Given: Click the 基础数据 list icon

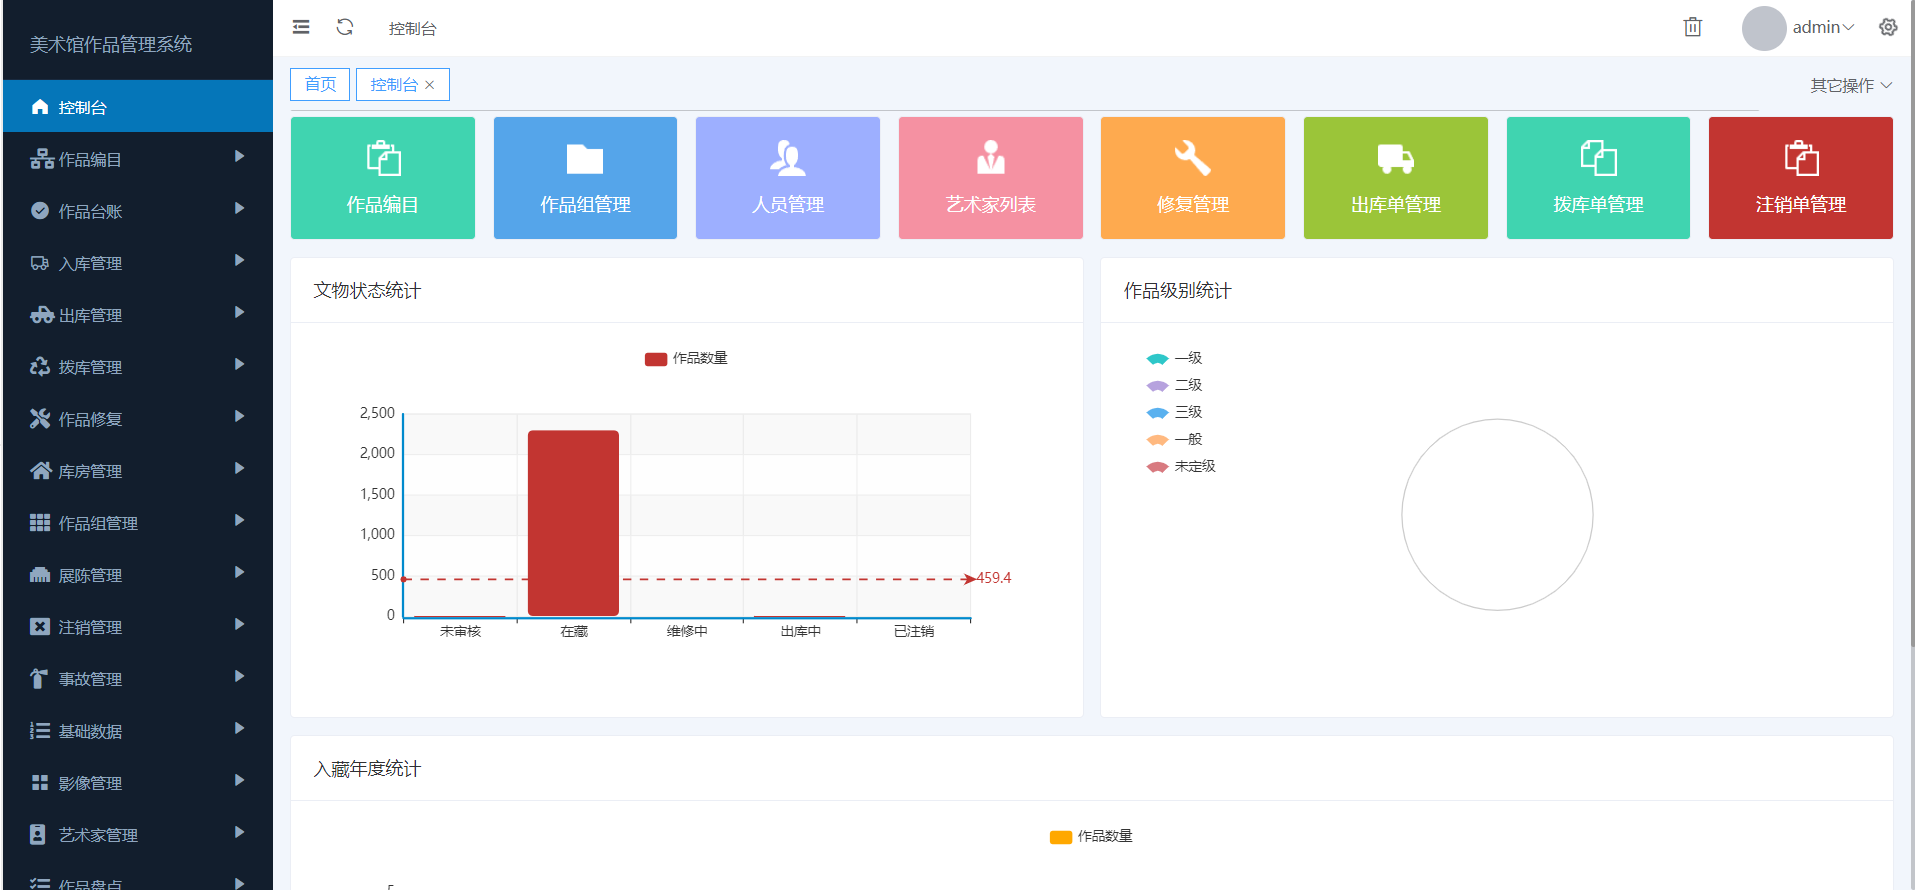Looking at the screenshot, I should (40, 731).
